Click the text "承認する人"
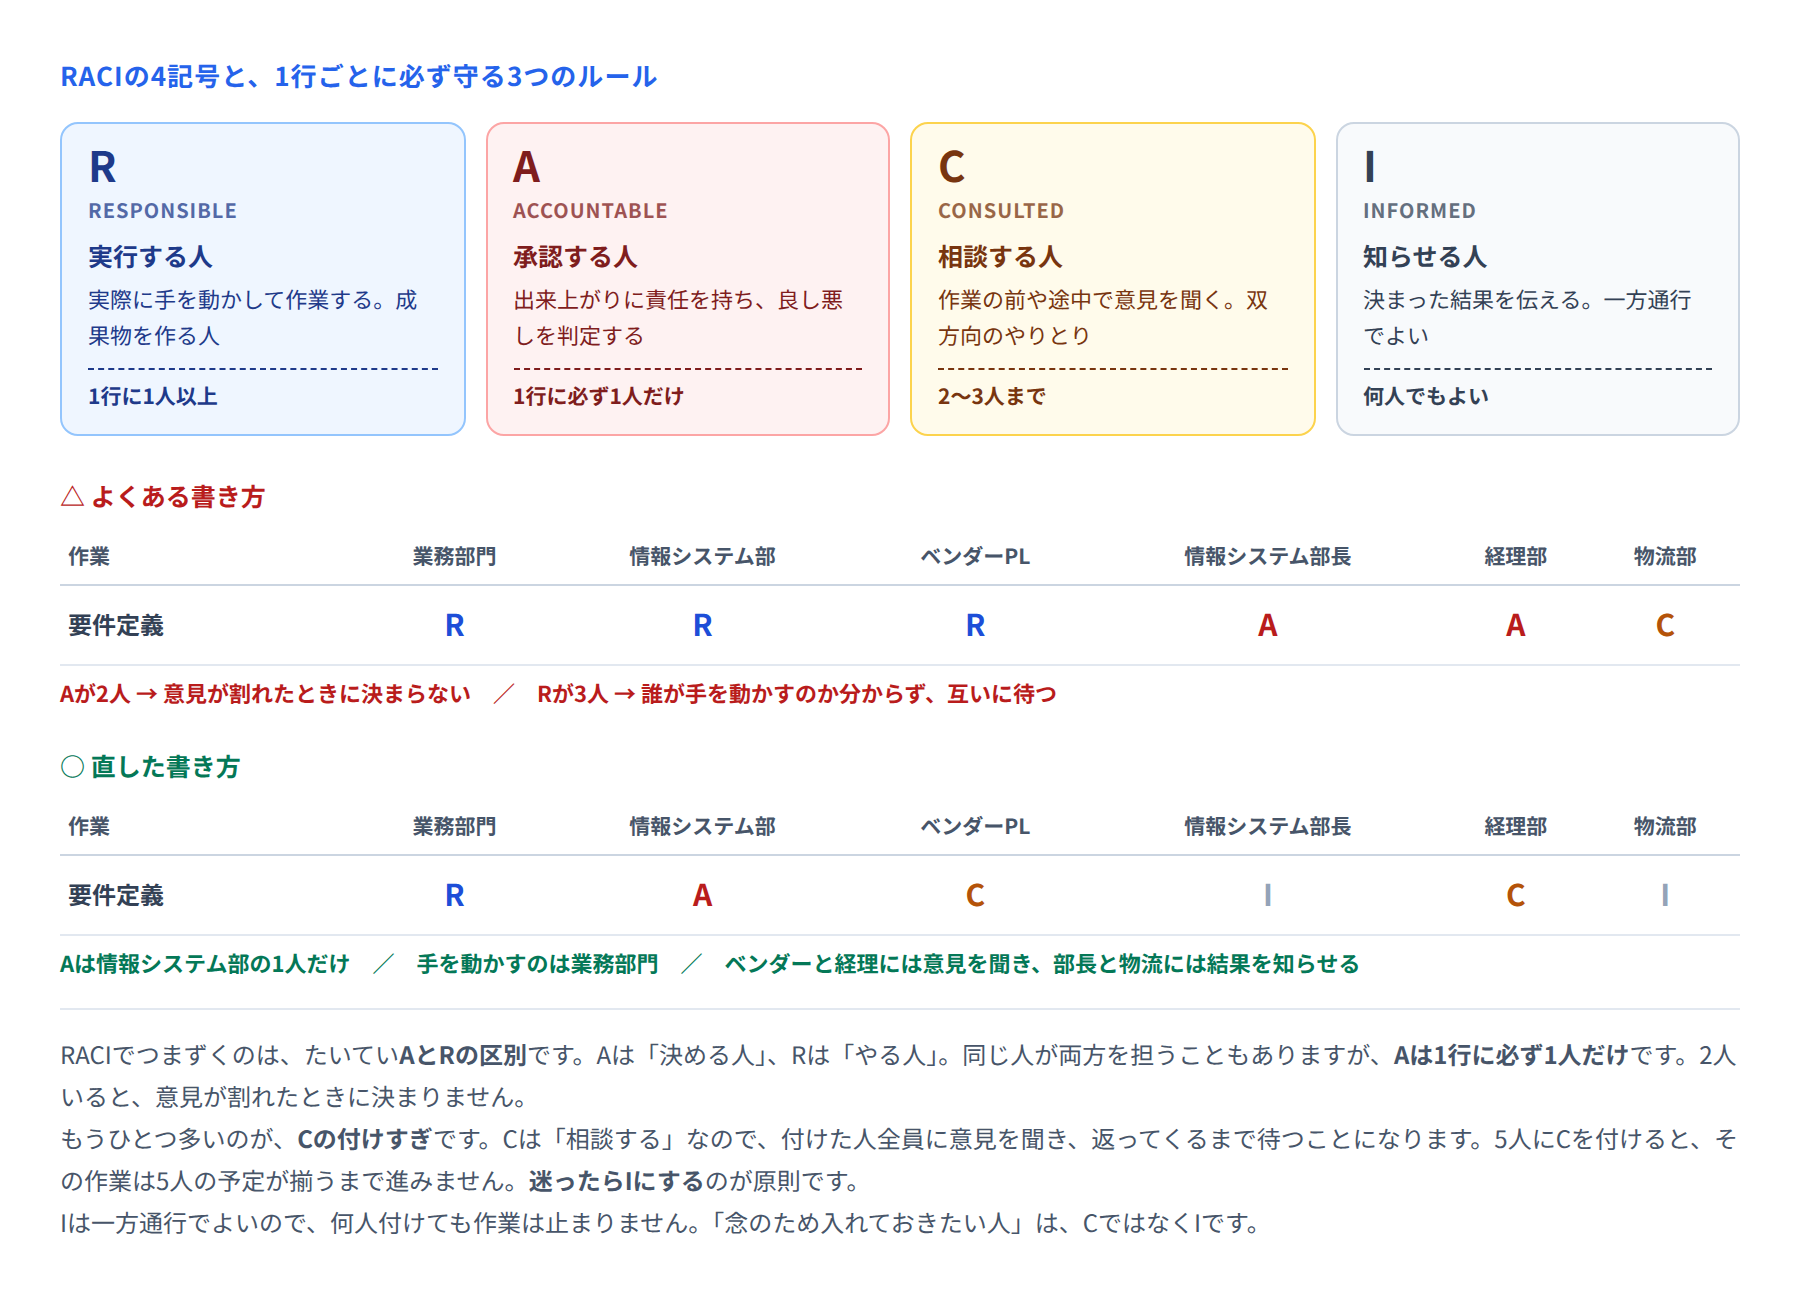 coord(575,257)
